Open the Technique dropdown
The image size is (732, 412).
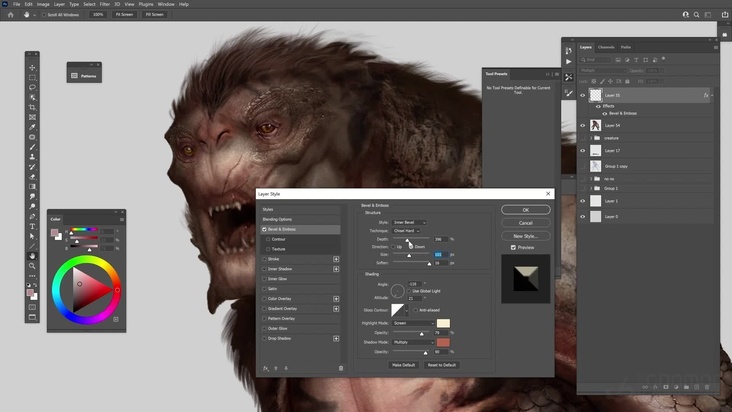(x=406, y=230)
